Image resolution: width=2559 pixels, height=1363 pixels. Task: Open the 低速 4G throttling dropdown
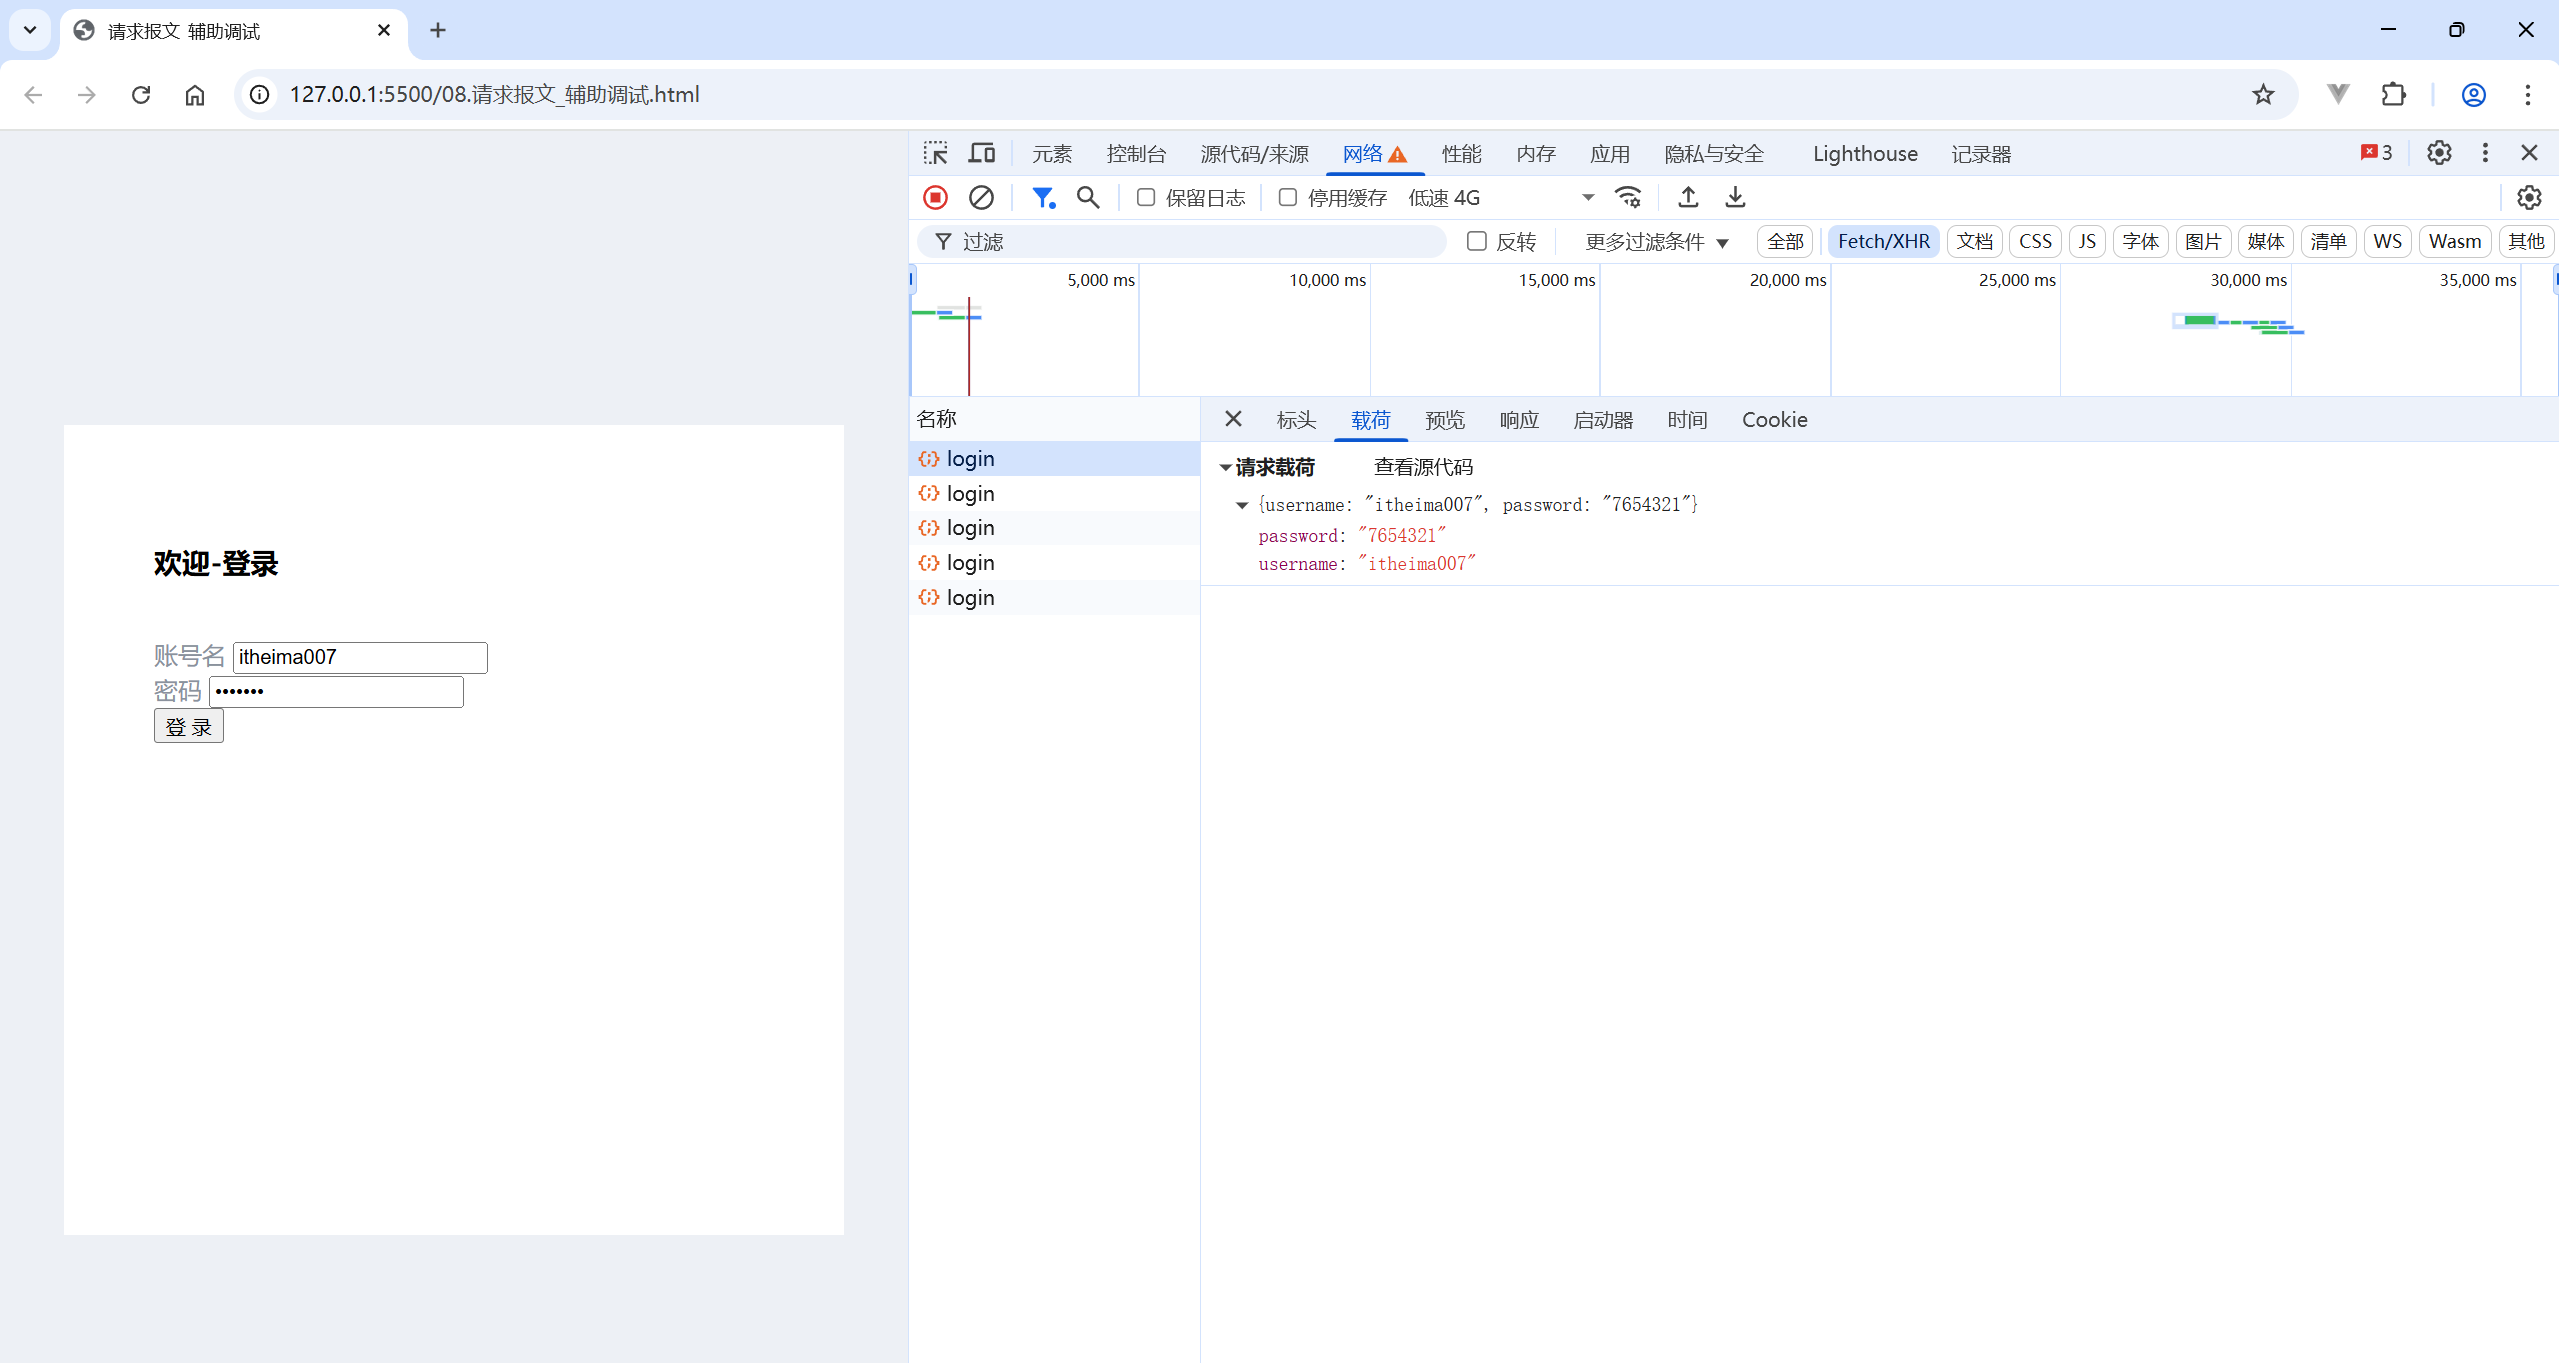(1500, 198)
